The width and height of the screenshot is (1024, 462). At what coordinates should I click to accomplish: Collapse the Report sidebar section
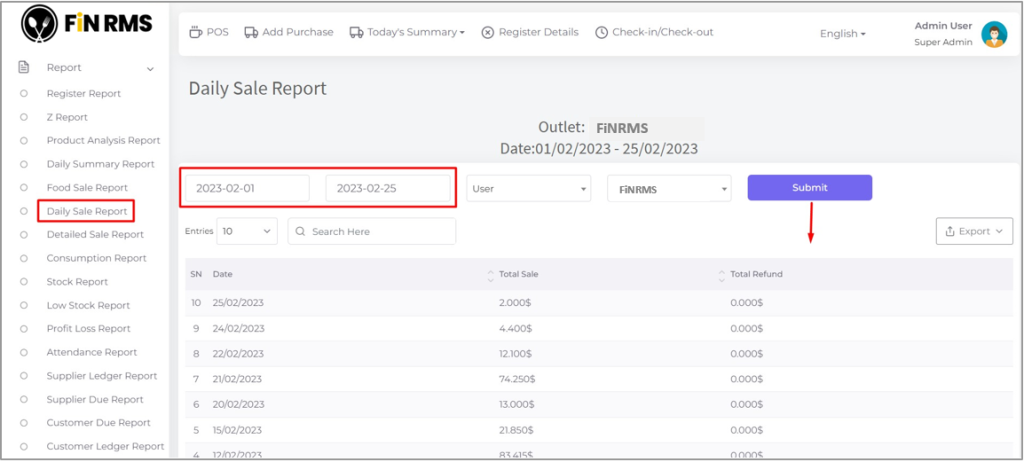pos(150,69)
